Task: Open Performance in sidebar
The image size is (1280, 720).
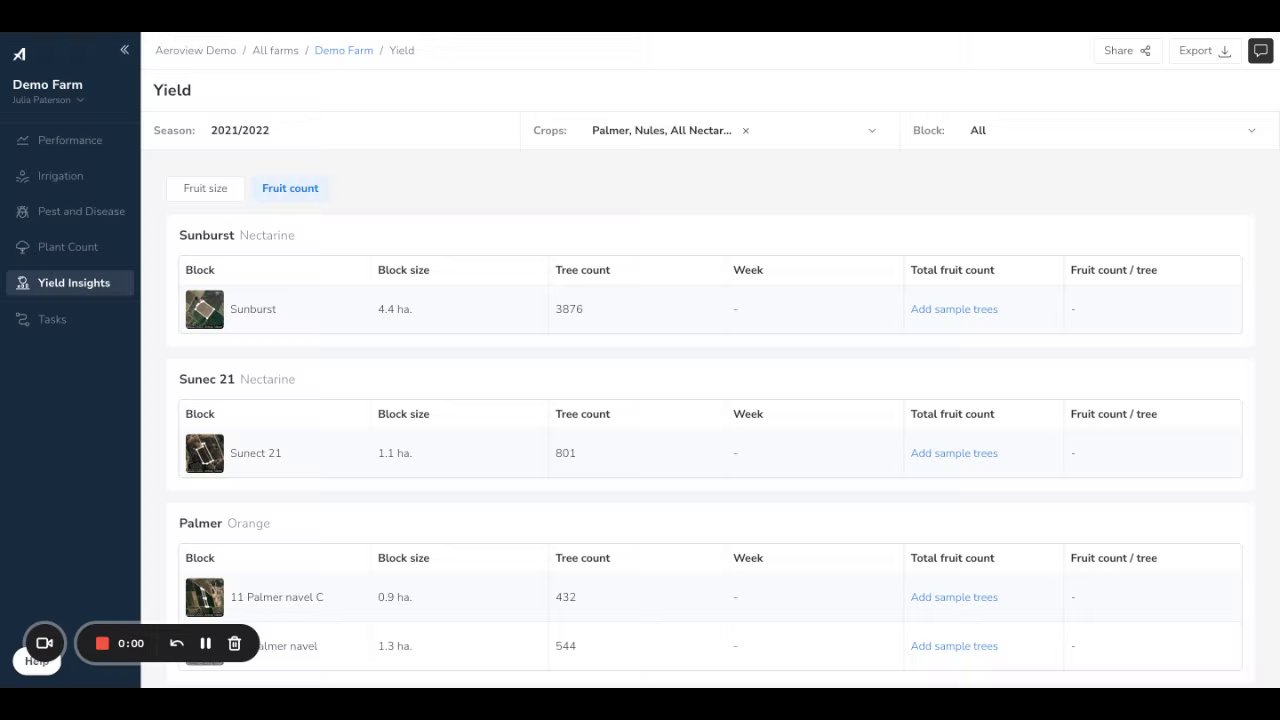Action: [70, 140]
